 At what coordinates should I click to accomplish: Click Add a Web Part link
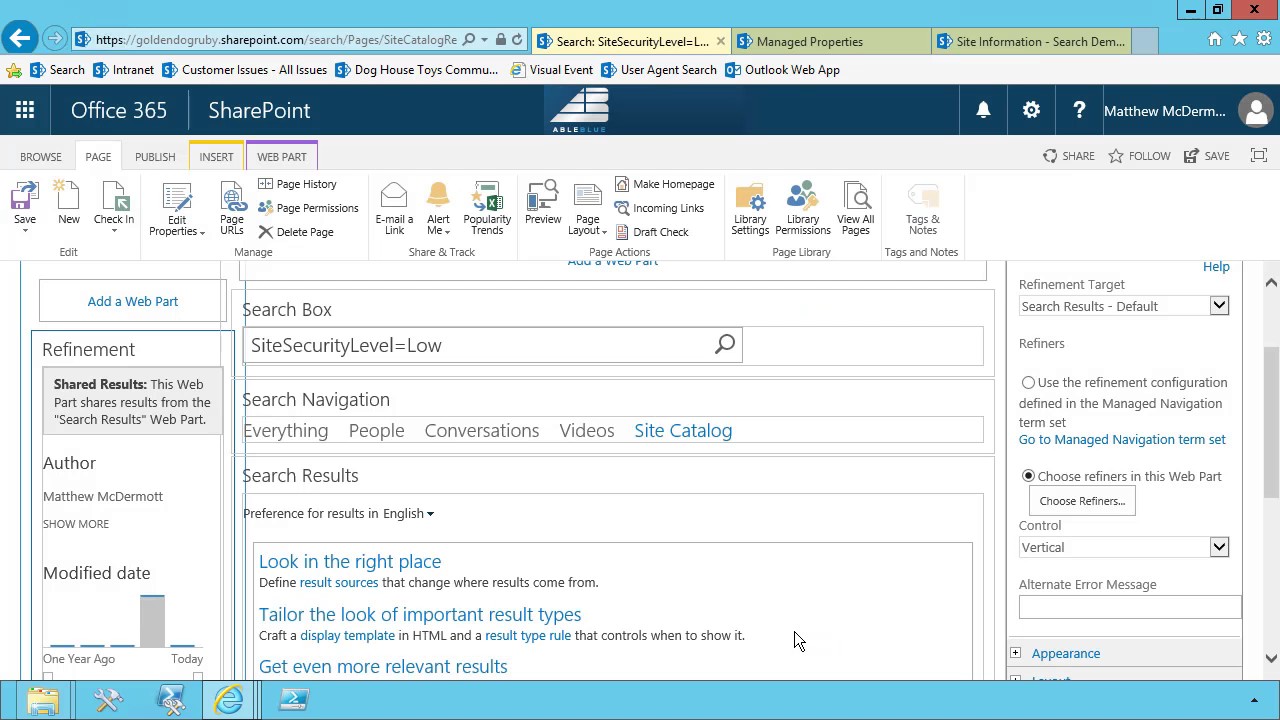click(133, 301)
